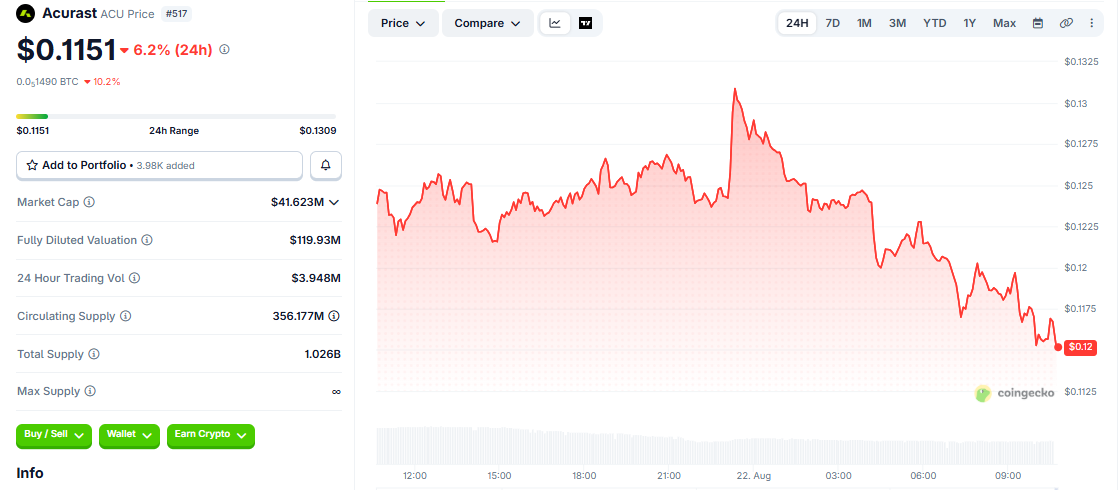
Task: Select the 24H time range
Action: [797, 23]
